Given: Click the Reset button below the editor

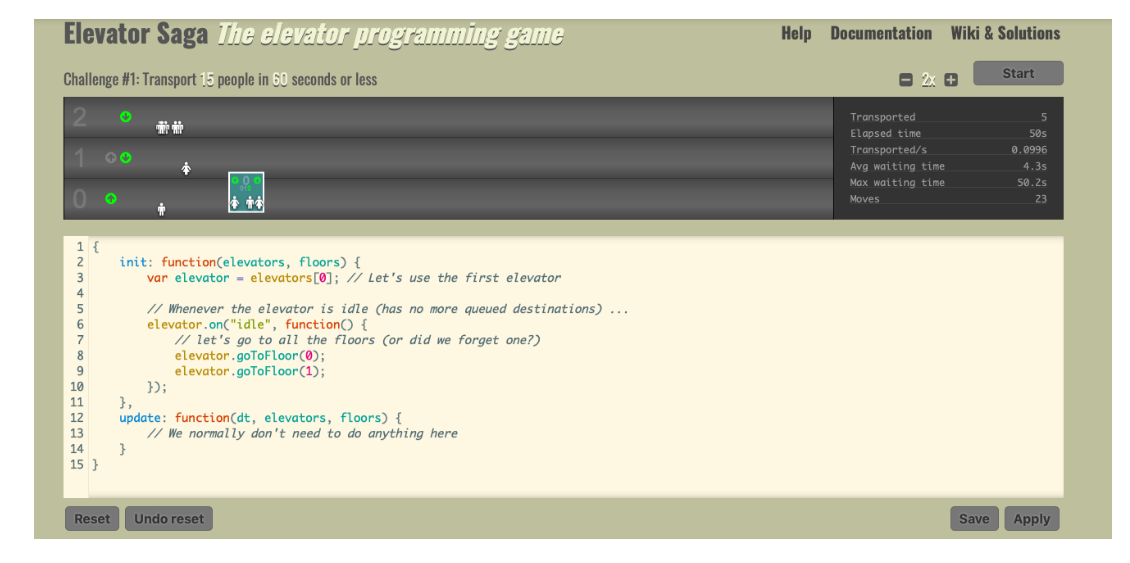Looking at the screenshot, I should click(x=92, y=518).
